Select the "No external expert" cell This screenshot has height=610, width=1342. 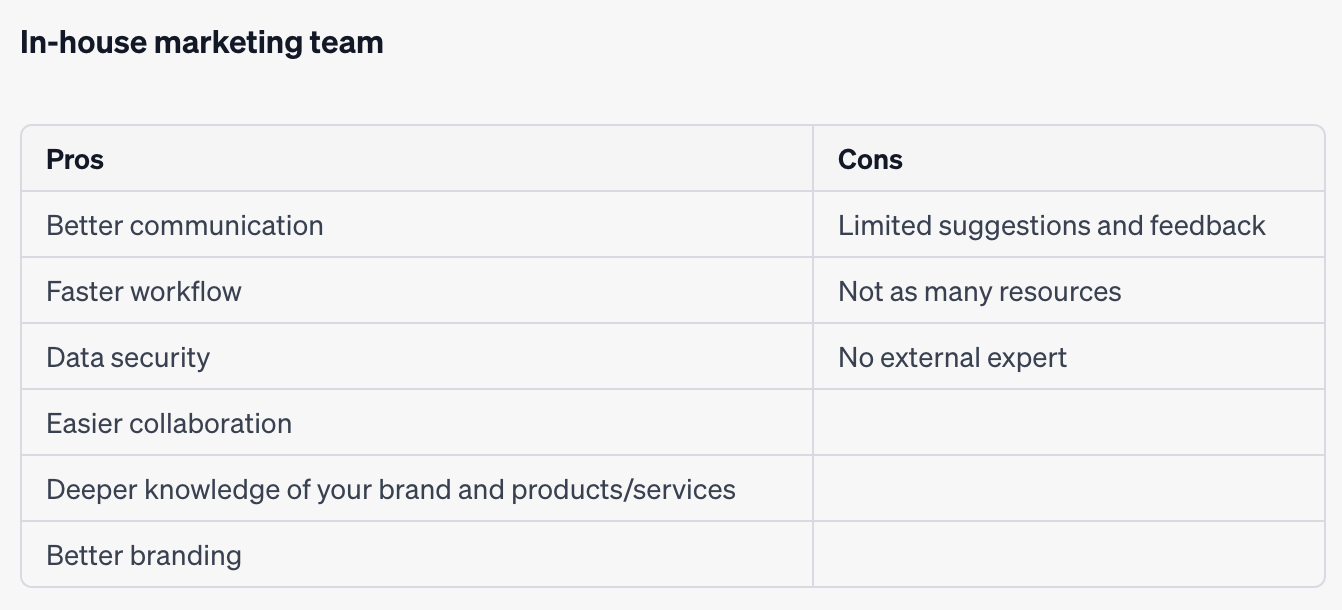(x=952, y=358)
